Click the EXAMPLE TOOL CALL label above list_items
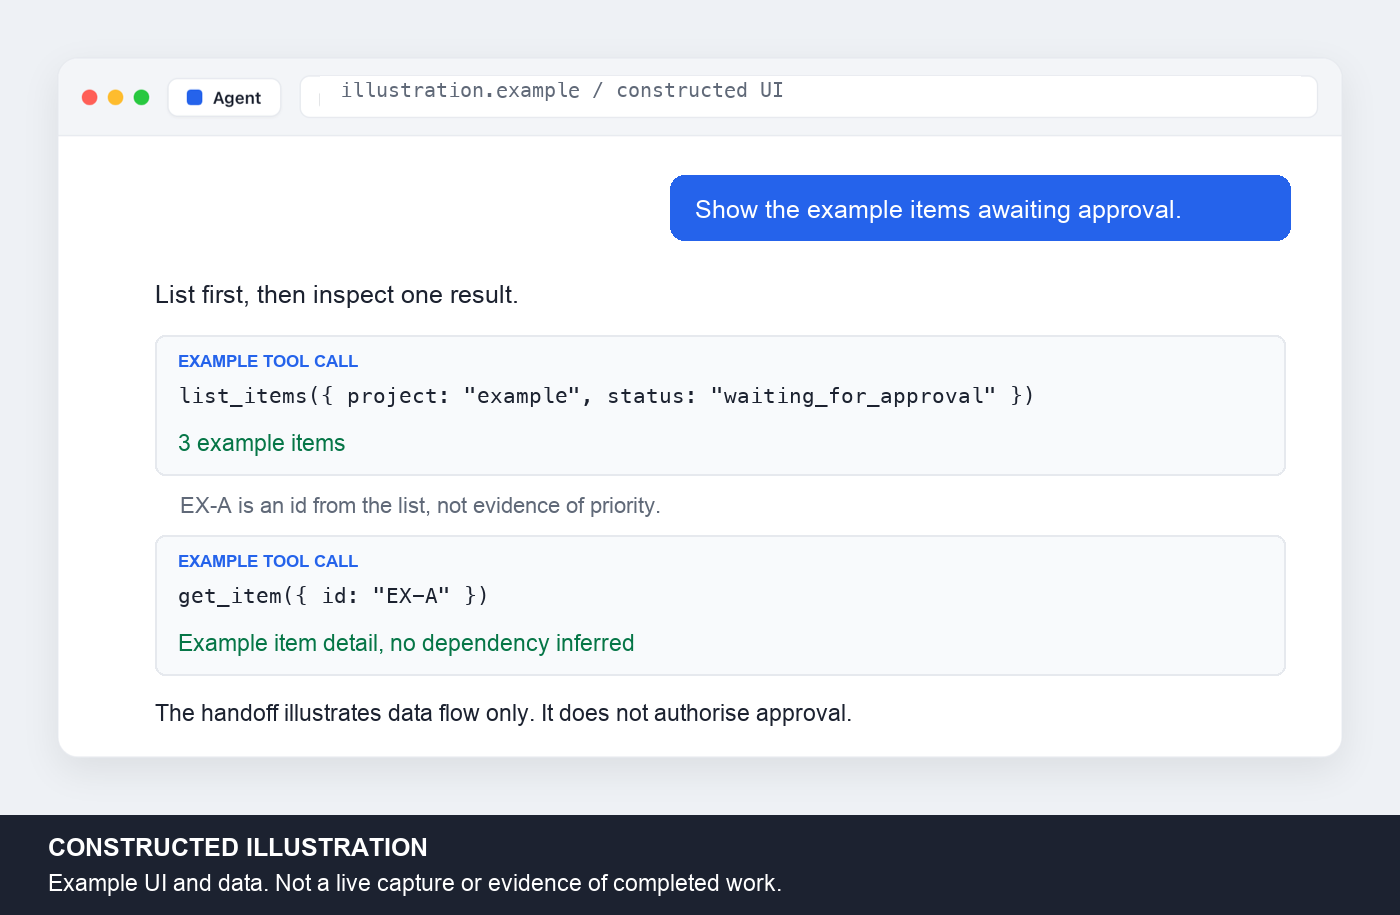 click(x=268, y=361)
